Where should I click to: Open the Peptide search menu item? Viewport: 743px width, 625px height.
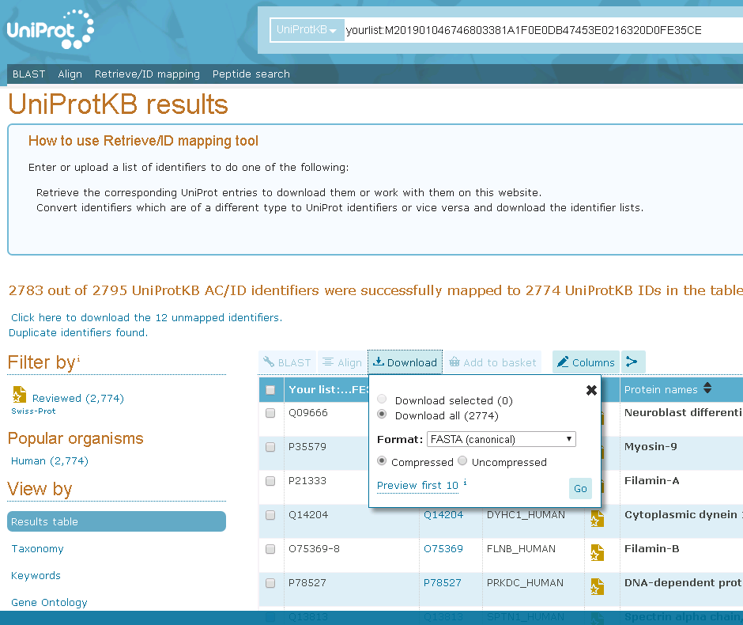[x=251, y=74]
